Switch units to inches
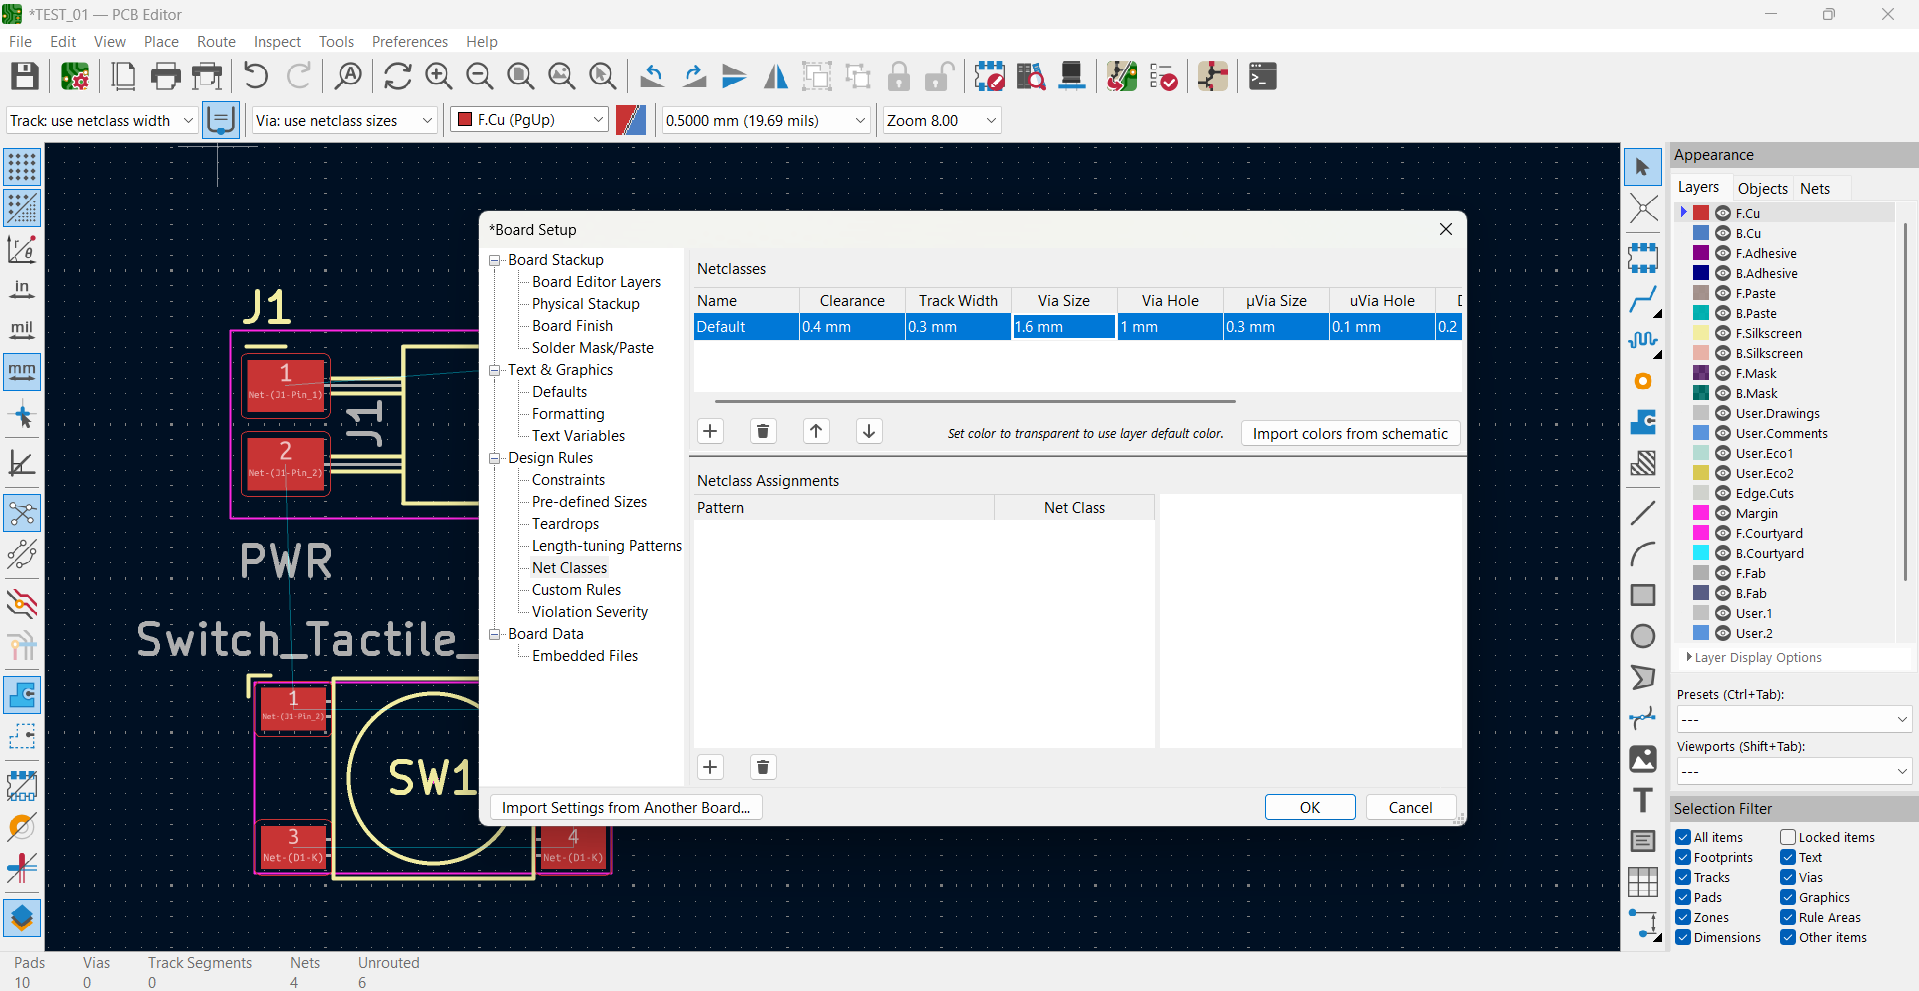This screenshot has width=1919, height=991. point(22,290)
